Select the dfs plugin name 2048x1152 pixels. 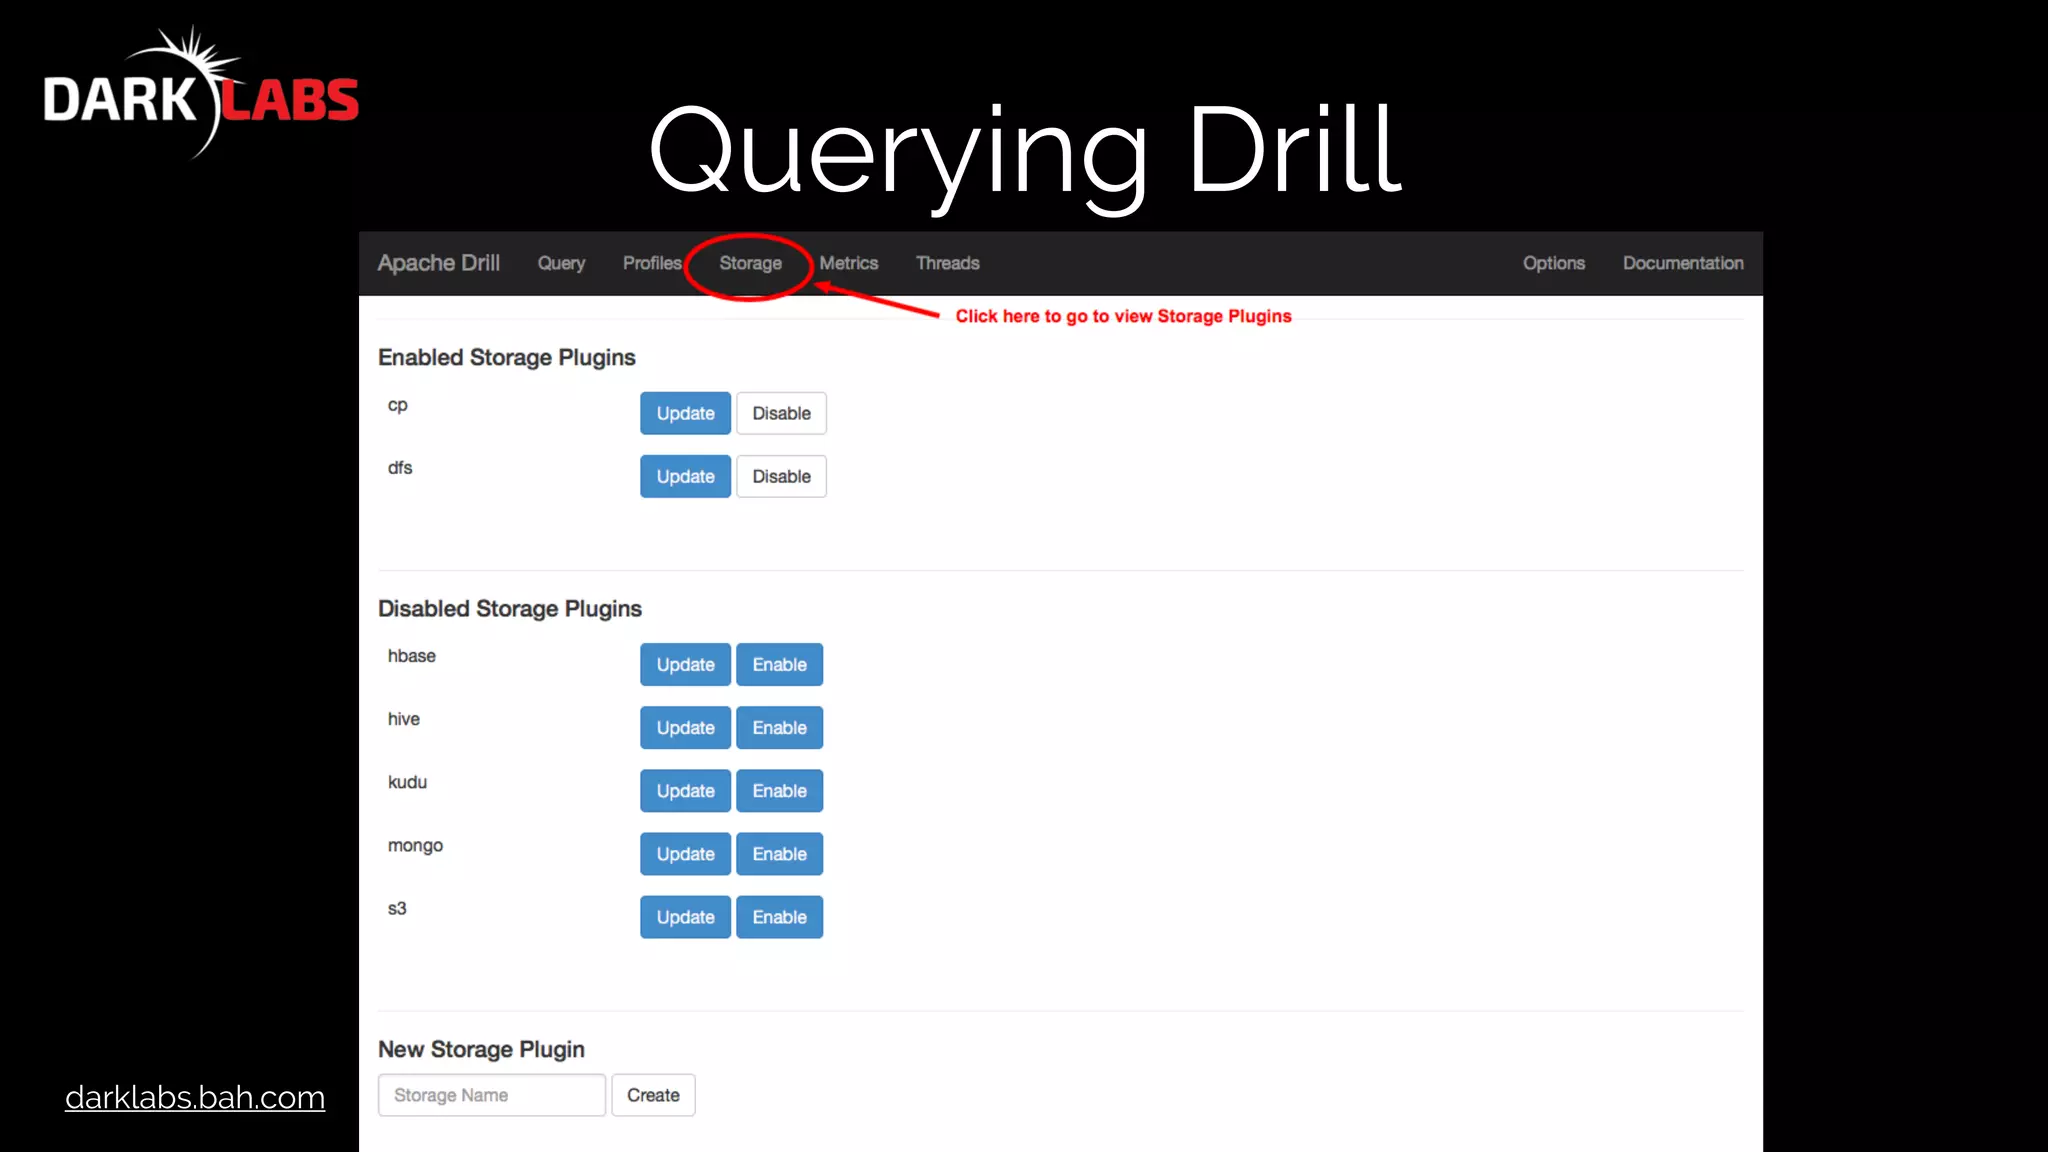pyautogui.click(x=400, y=468)
